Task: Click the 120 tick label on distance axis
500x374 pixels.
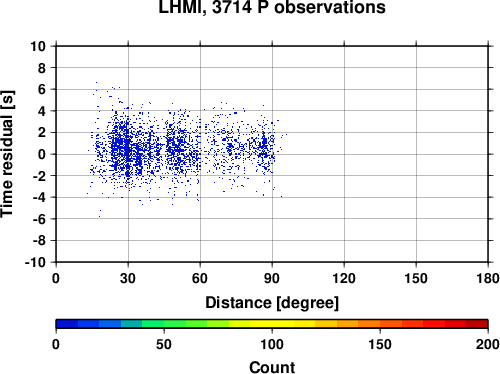Action: 344,278
